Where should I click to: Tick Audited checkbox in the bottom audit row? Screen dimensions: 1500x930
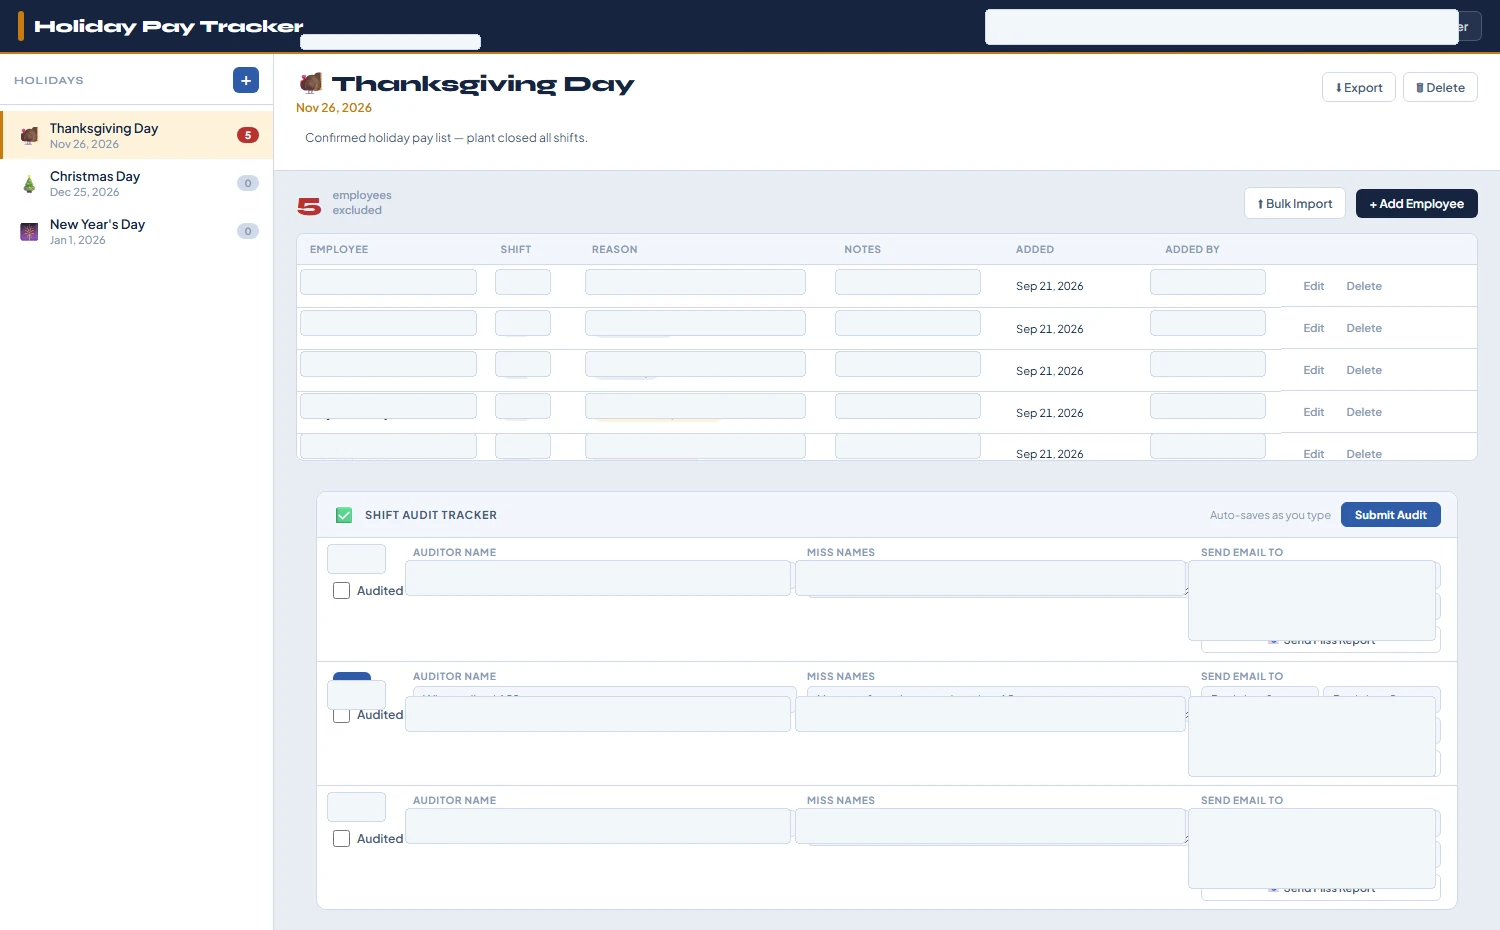pyautogui.click(x=341, y=839)
